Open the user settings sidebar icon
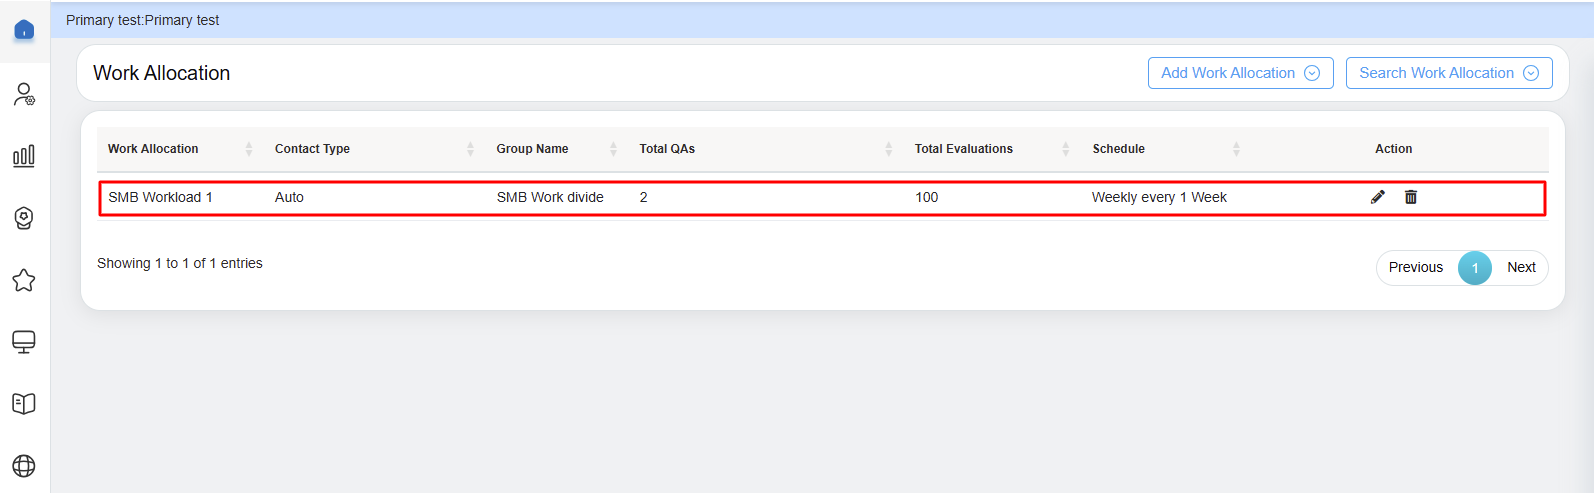This screenshot has width=1594, height=493. coord(24,94)
